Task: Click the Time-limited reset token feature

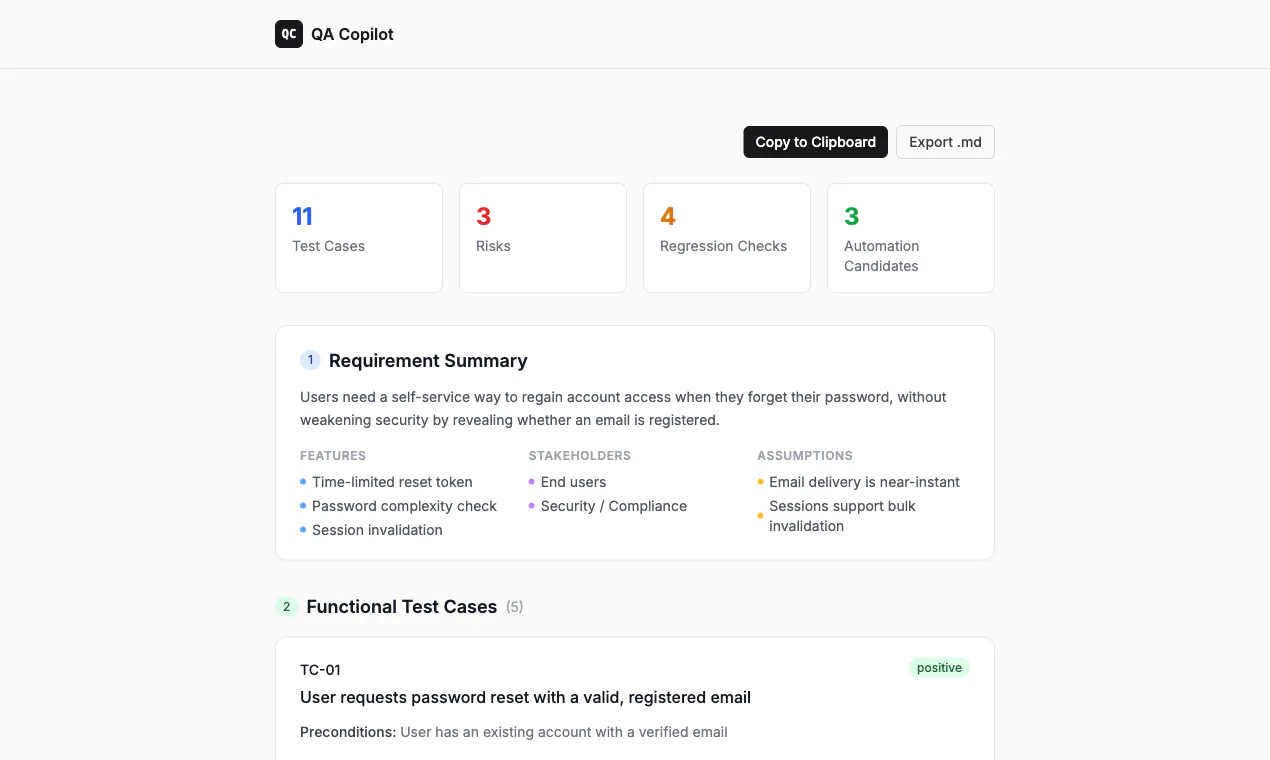Action: [392, 482]
